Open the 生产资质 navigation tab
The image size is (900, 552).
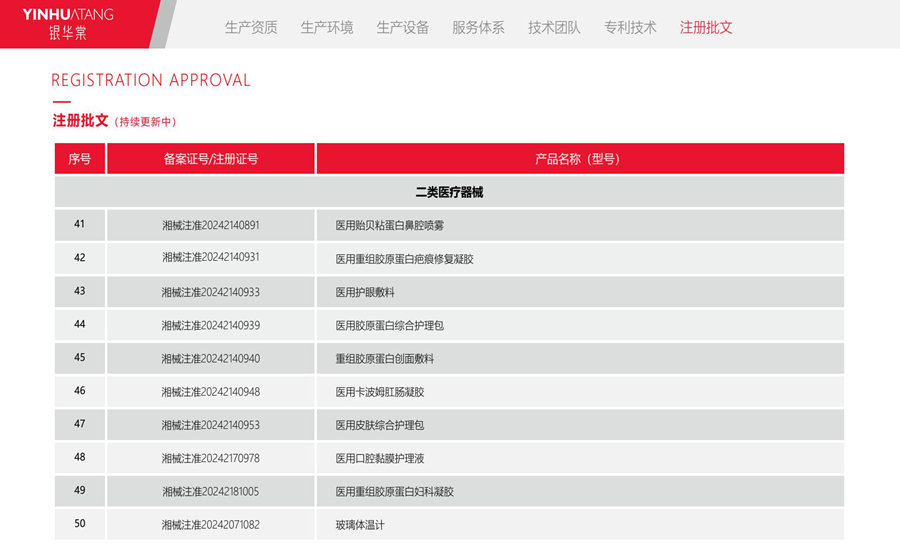[251, 28]
